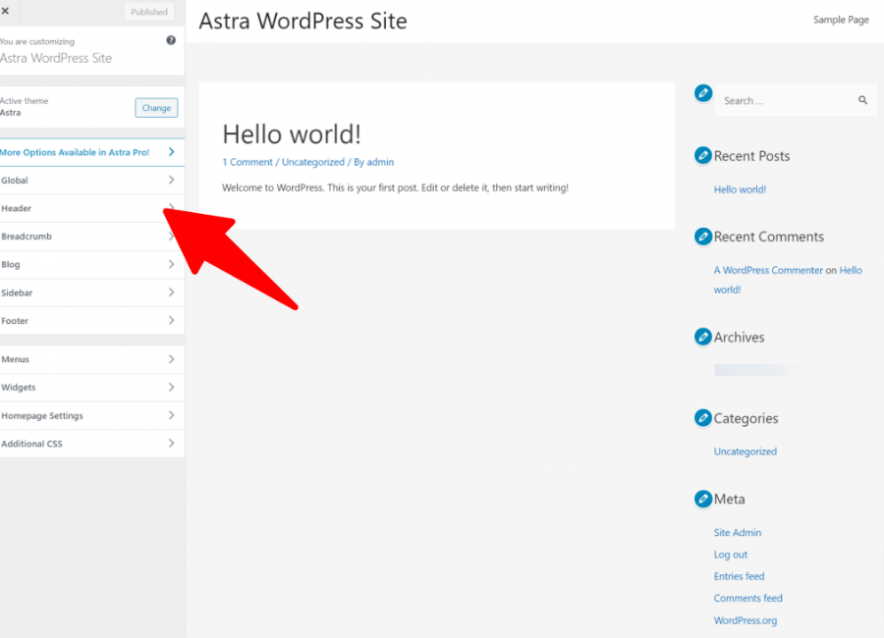Open the Blog customizer section label
Screen dimensions: 884x638
[11, 264]
